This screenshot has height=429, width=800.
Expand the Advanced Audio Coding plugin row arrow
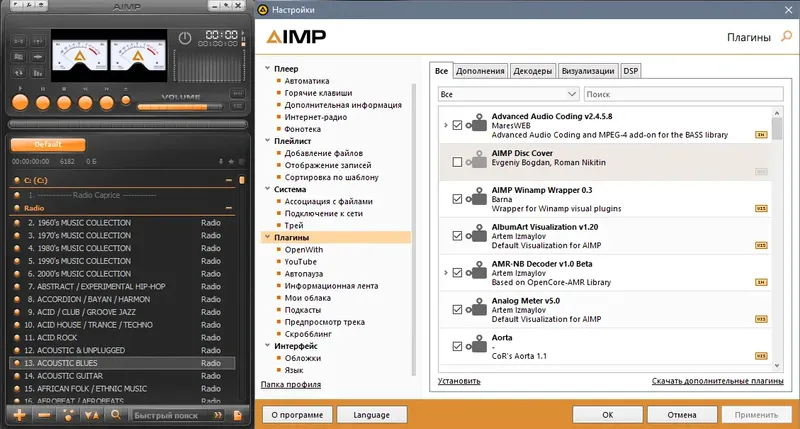point(445,125)
